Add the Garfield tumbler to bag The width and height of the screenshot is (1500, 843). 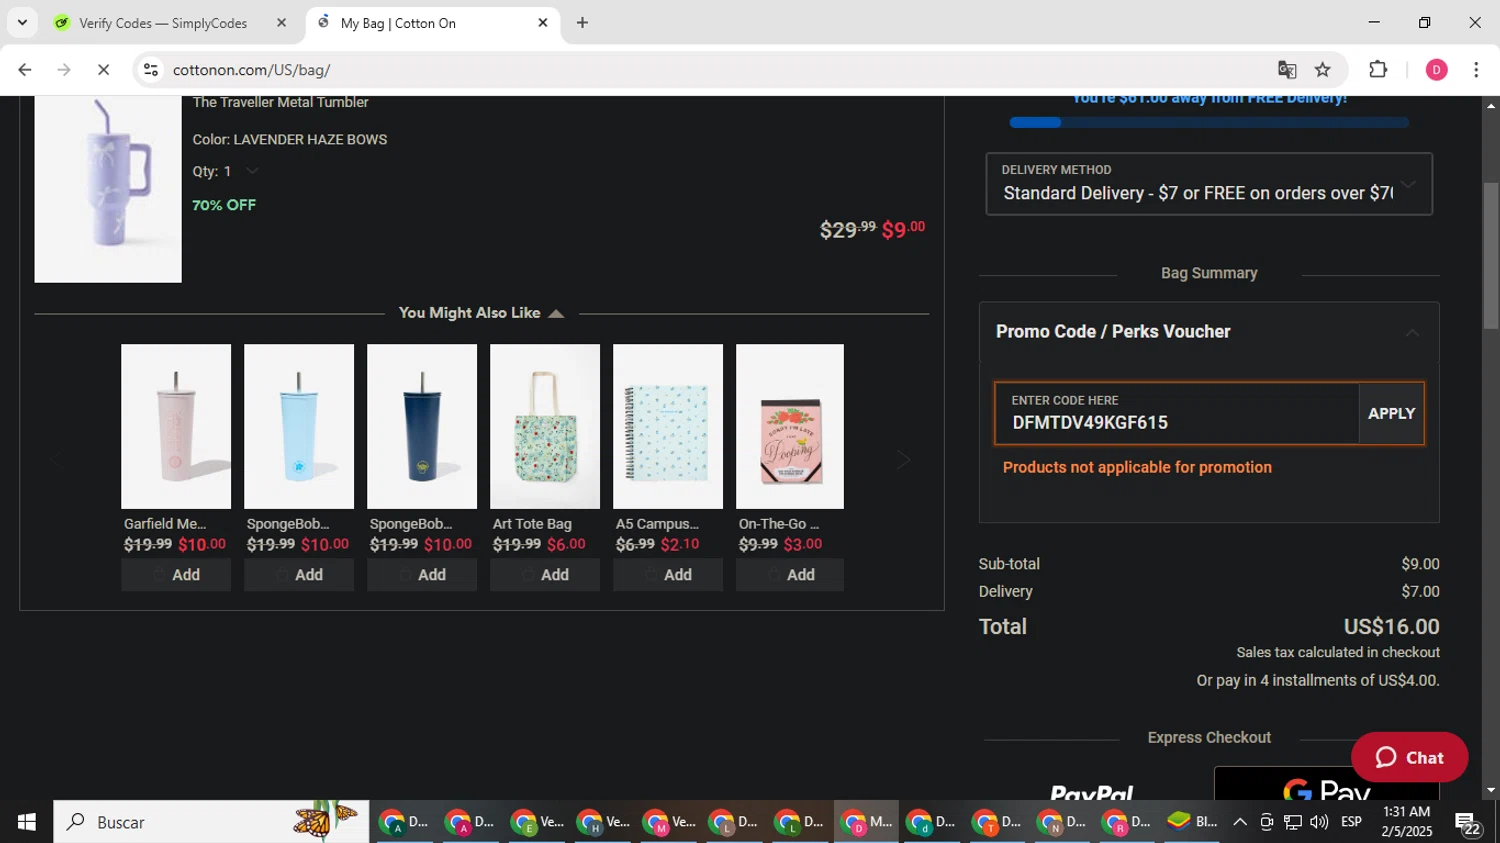pos(176,575)
